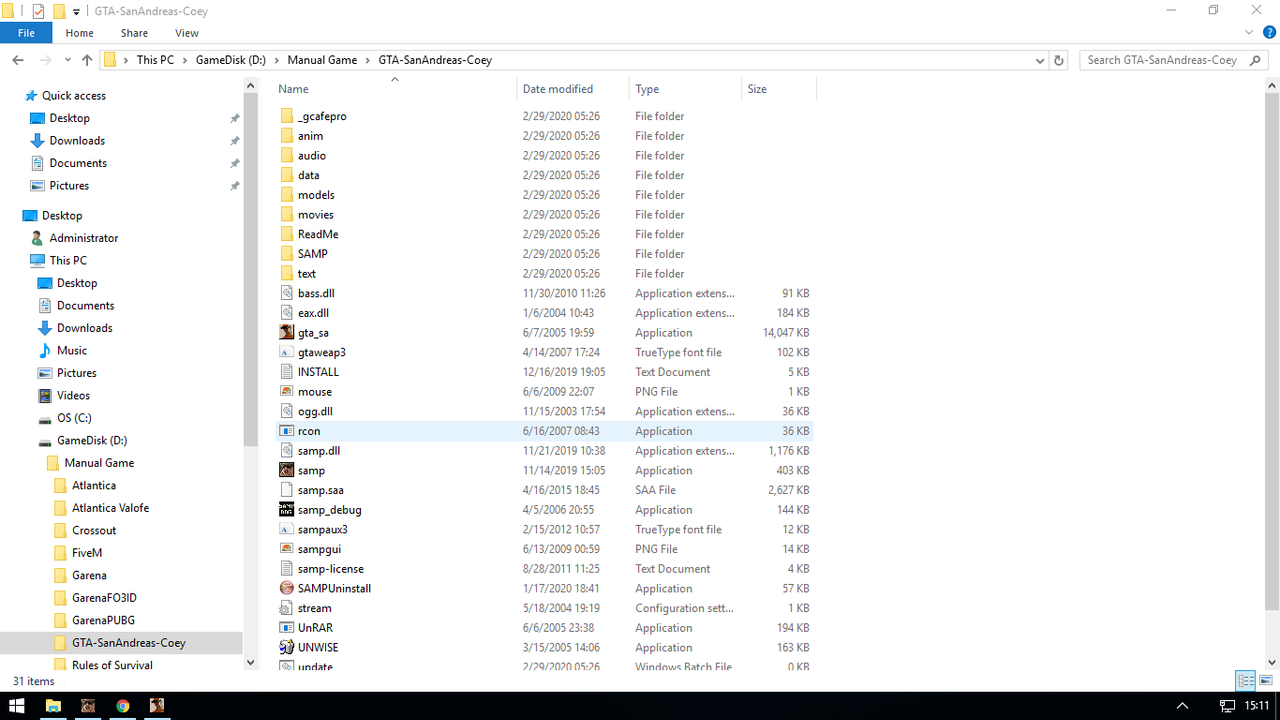Viewport: 1280px width, 720px height.
Task: Select the UnRAR application icon
Action: point(287,628)
